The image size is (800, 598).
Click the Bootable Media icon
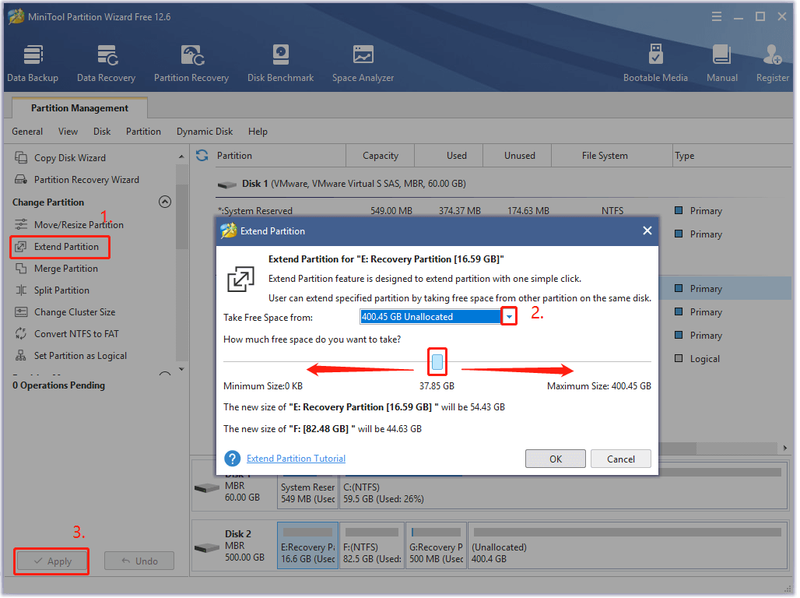point(656,63)
